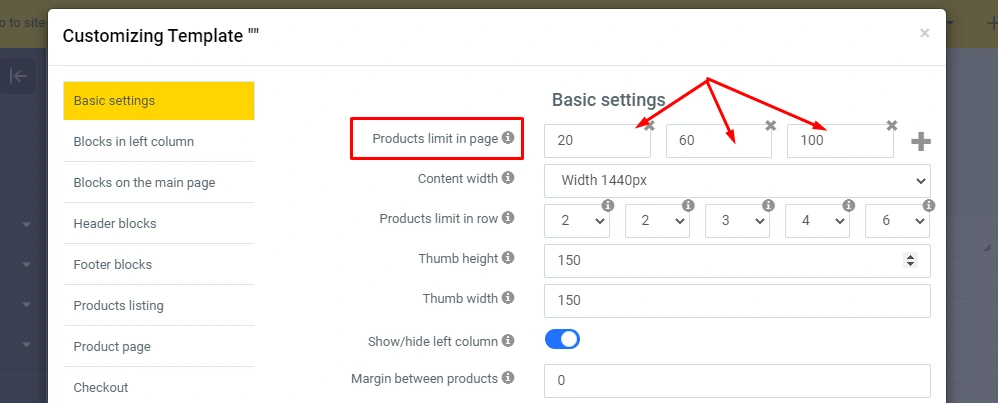Collapse the sidebar with the arrow icon
998x403 pixels.
click(17, 76)
